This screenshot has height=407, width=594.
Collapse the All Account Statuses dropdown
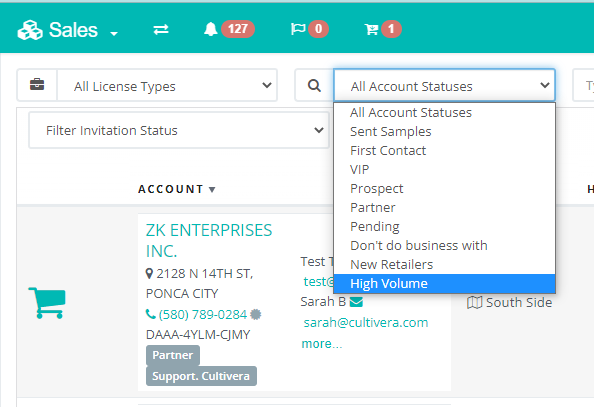(444, 86)
